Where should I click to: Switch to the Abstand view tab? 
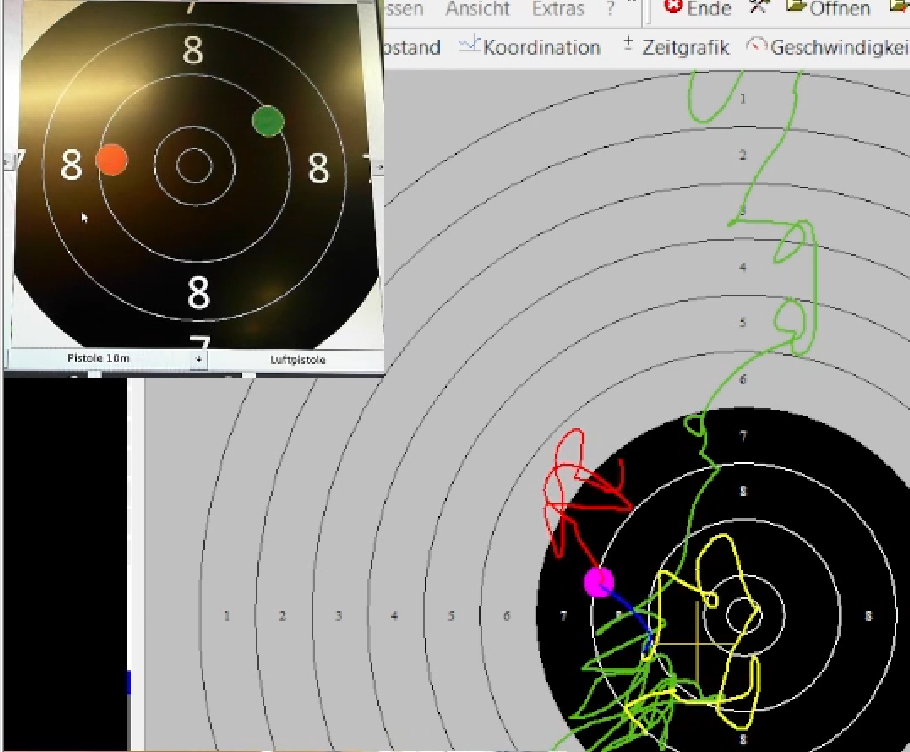tap(412, 47)
